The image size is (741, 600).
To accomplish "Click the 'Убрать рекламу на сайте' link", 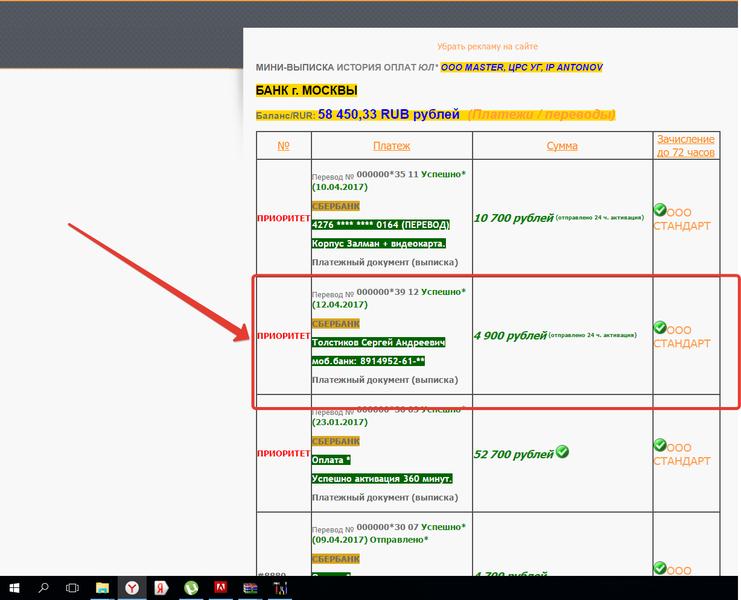I will [487, 46].
